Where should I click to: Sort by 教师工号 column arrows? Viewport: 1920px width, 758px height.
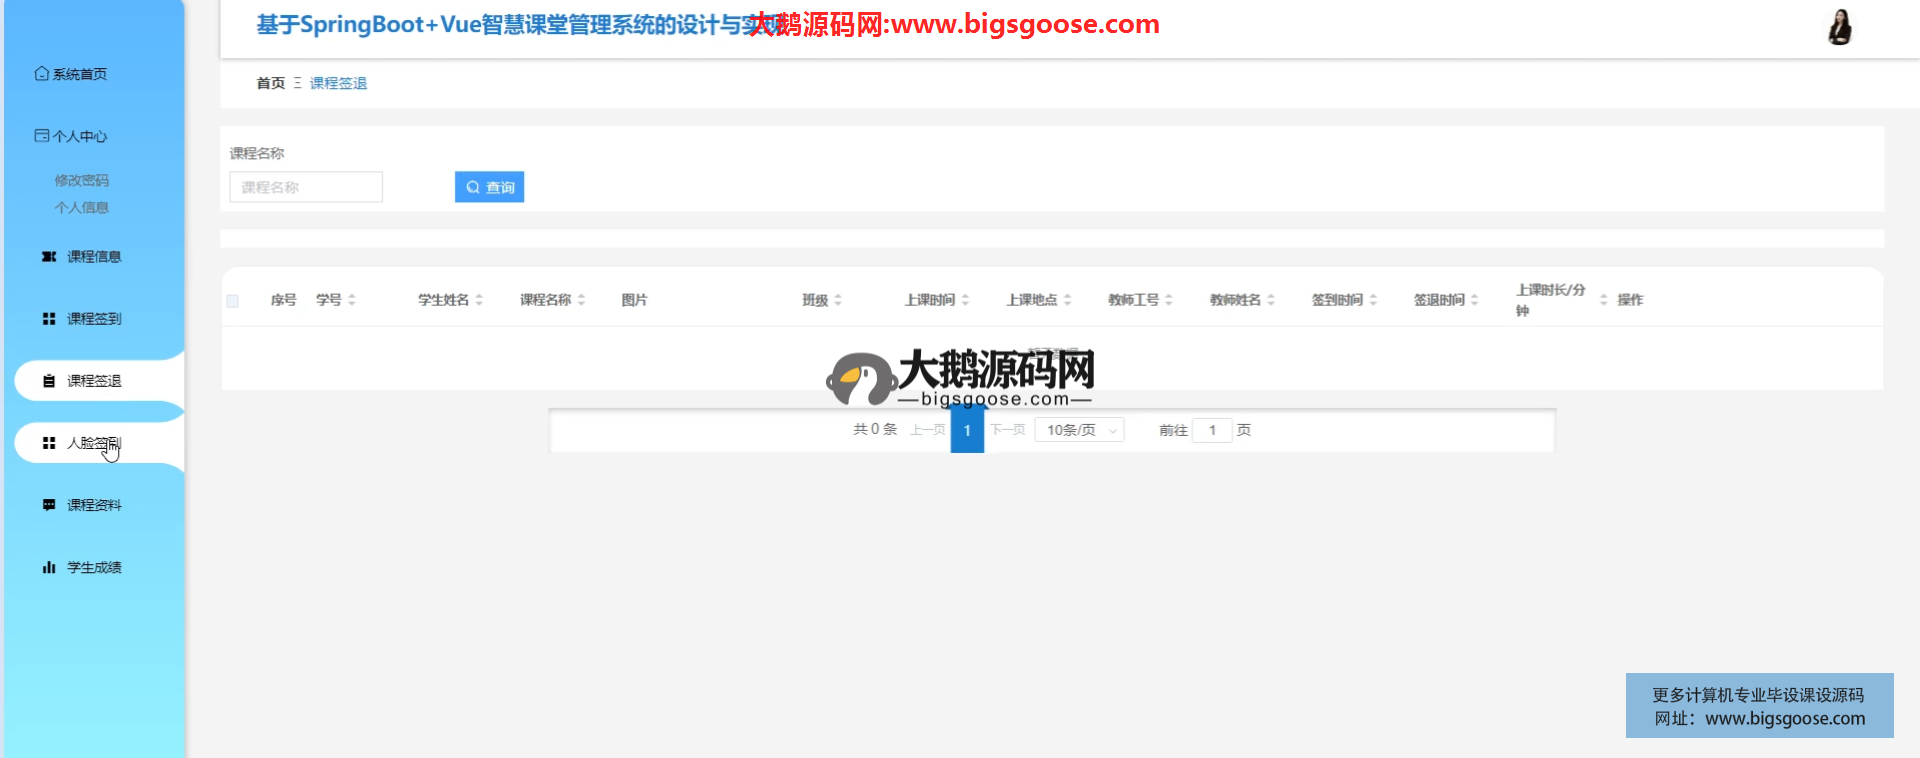click(1168, 300)
